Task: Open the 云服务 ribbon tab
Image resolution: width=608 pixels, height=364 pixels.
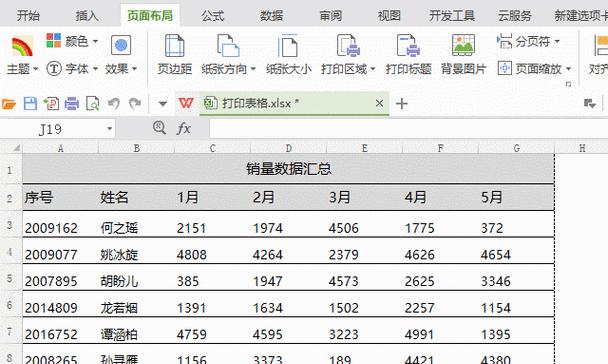Action: 515,16
